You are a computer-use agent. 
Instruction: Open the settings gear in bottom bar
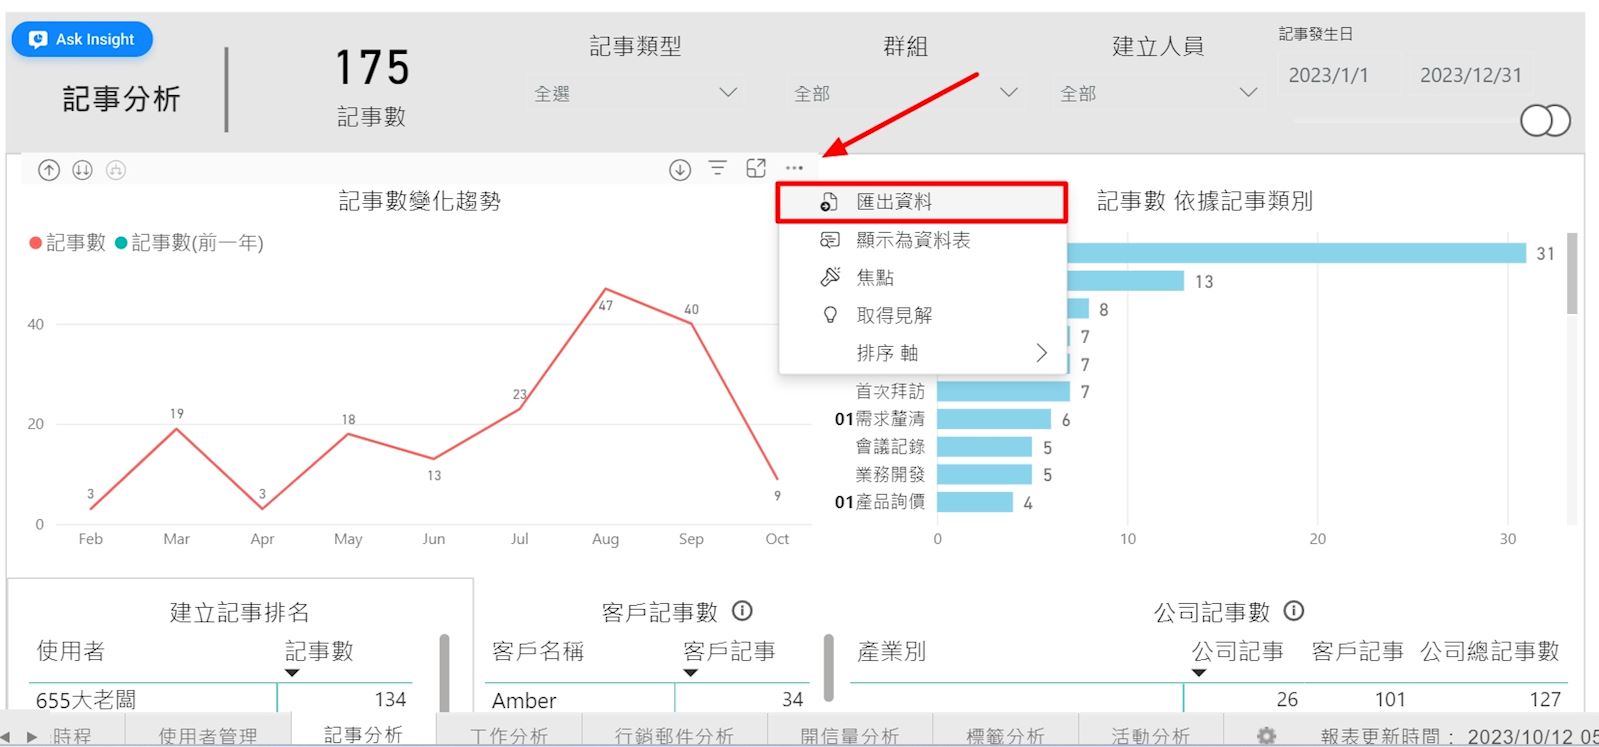[x=1266, y=736]
